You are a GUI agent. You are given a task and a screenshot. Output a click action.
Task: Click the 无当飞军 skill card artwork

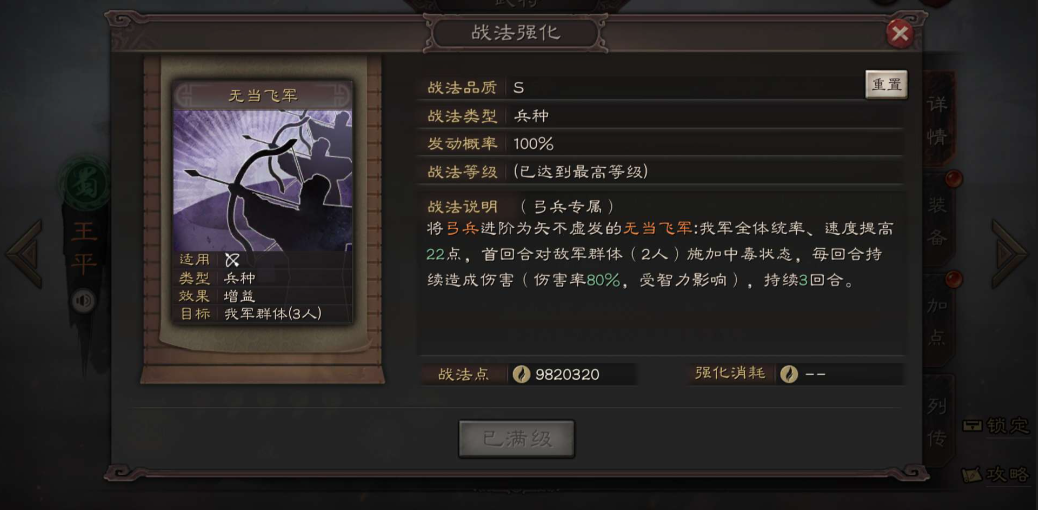click(263, 180)
